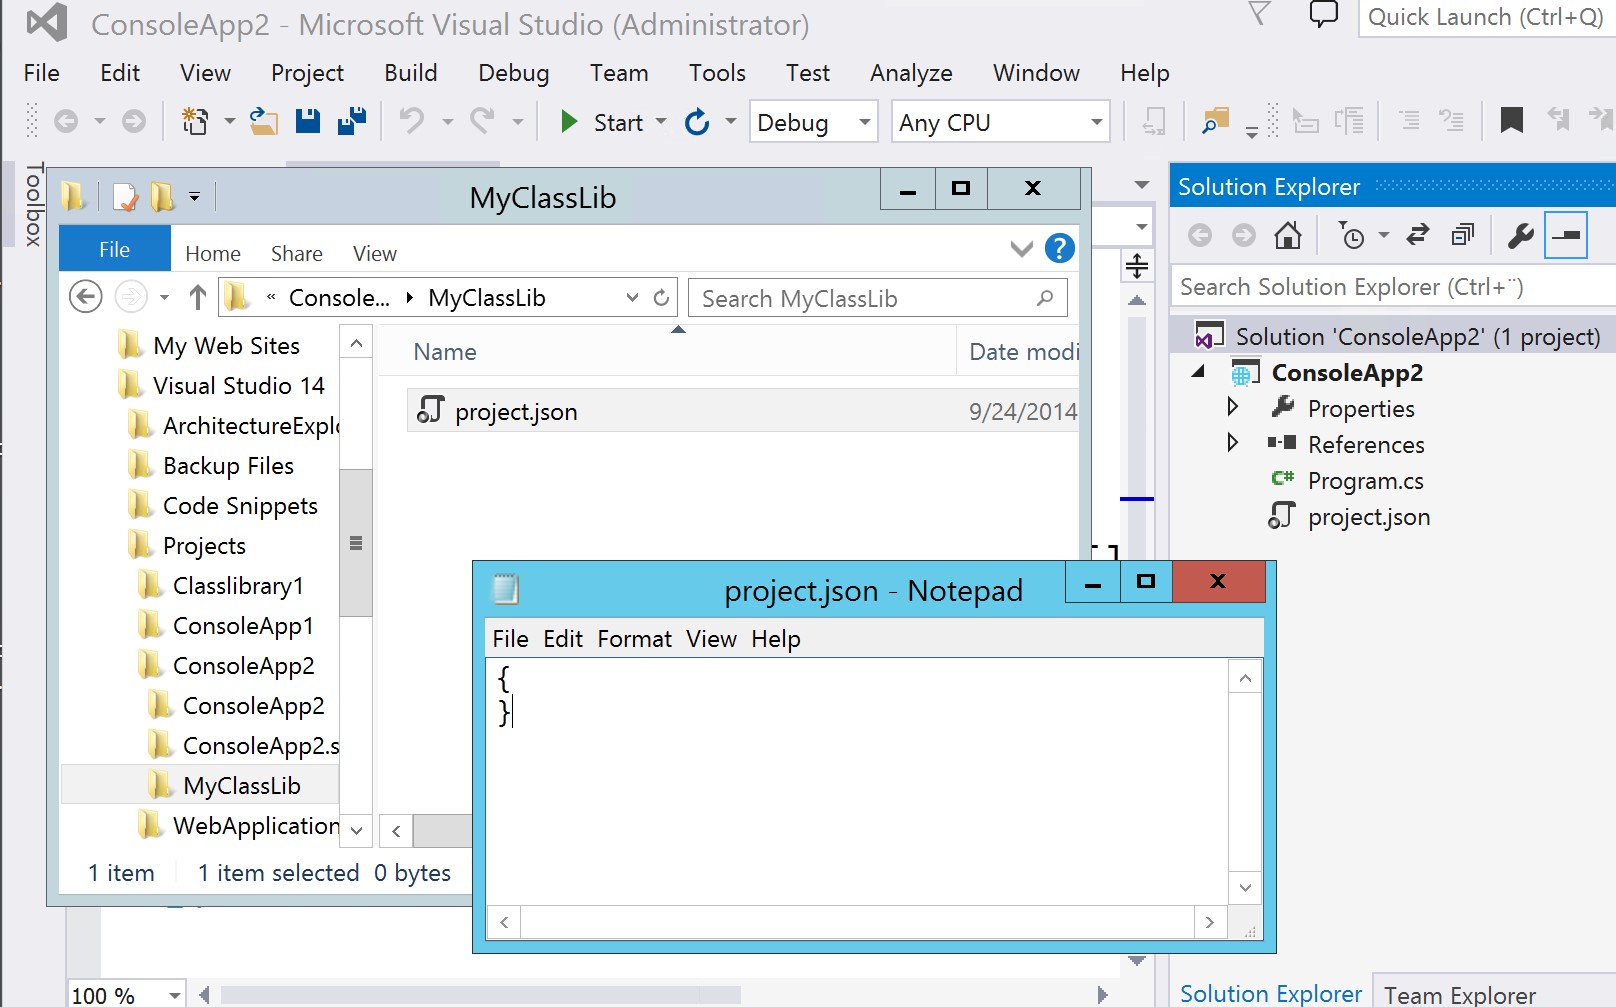Click the Redo arrow in toolbar
The height and width of the screenshot is (1007, 1616).
coord(482,121)
